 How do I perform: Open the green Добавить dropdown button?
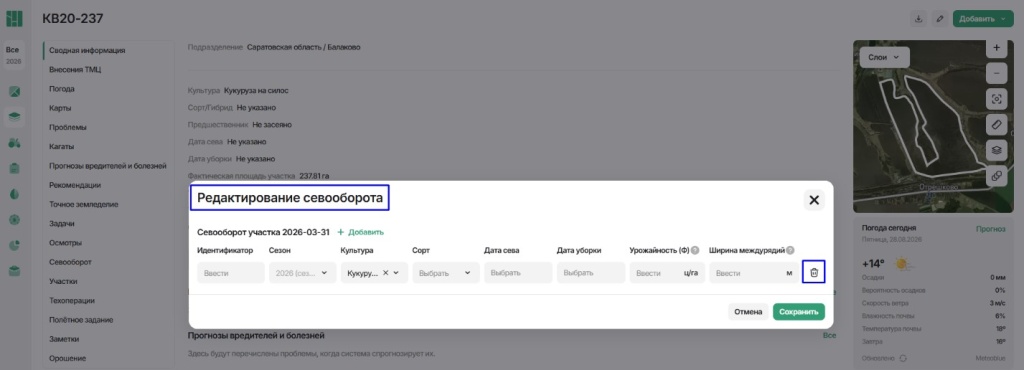(x=983, y=19)
